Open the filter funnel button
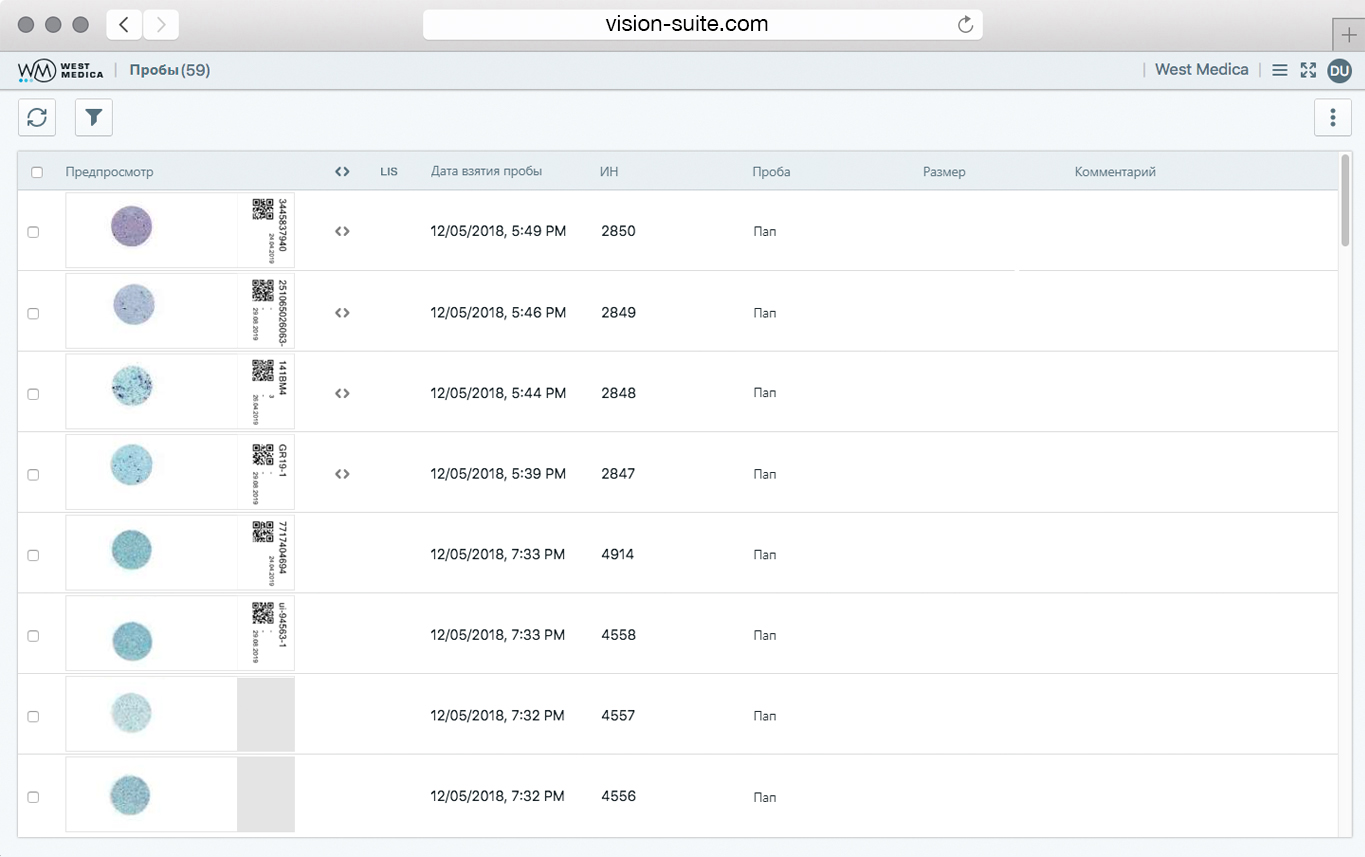The image size is (1365, 857). pos(94,118)
